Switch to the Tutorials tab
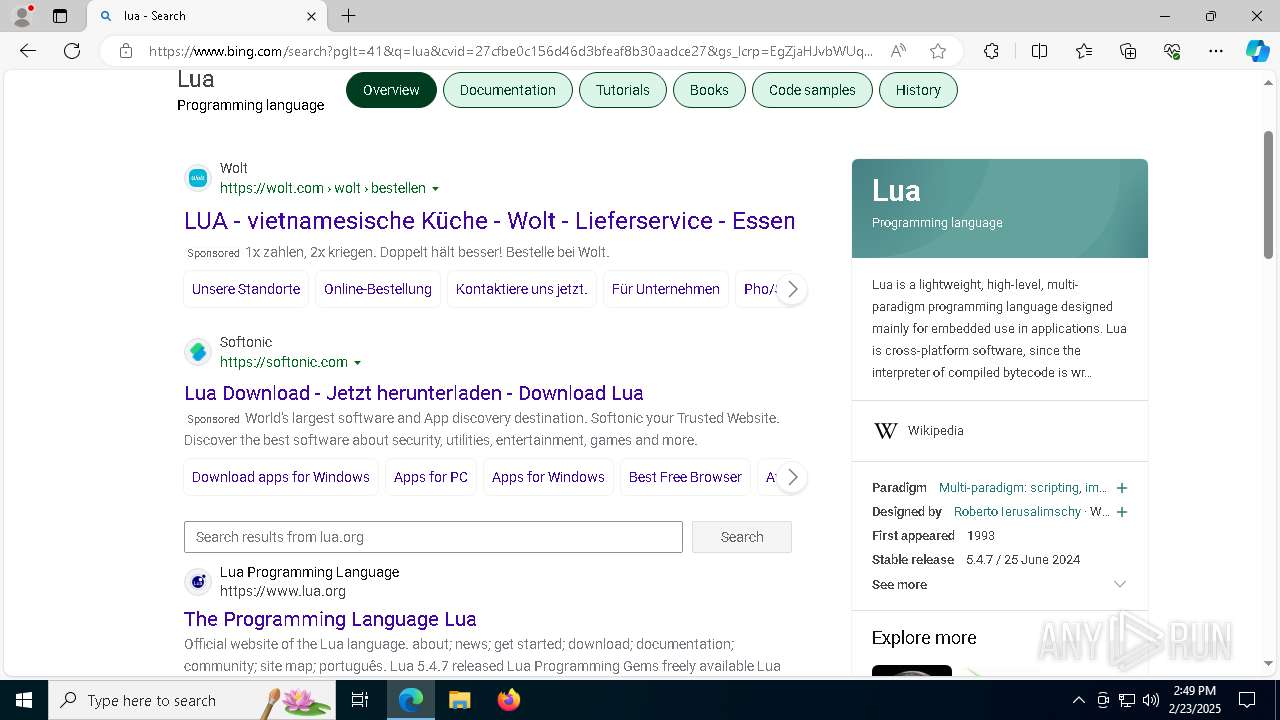This screenshot has height=720, width=1280. point(623,90)
